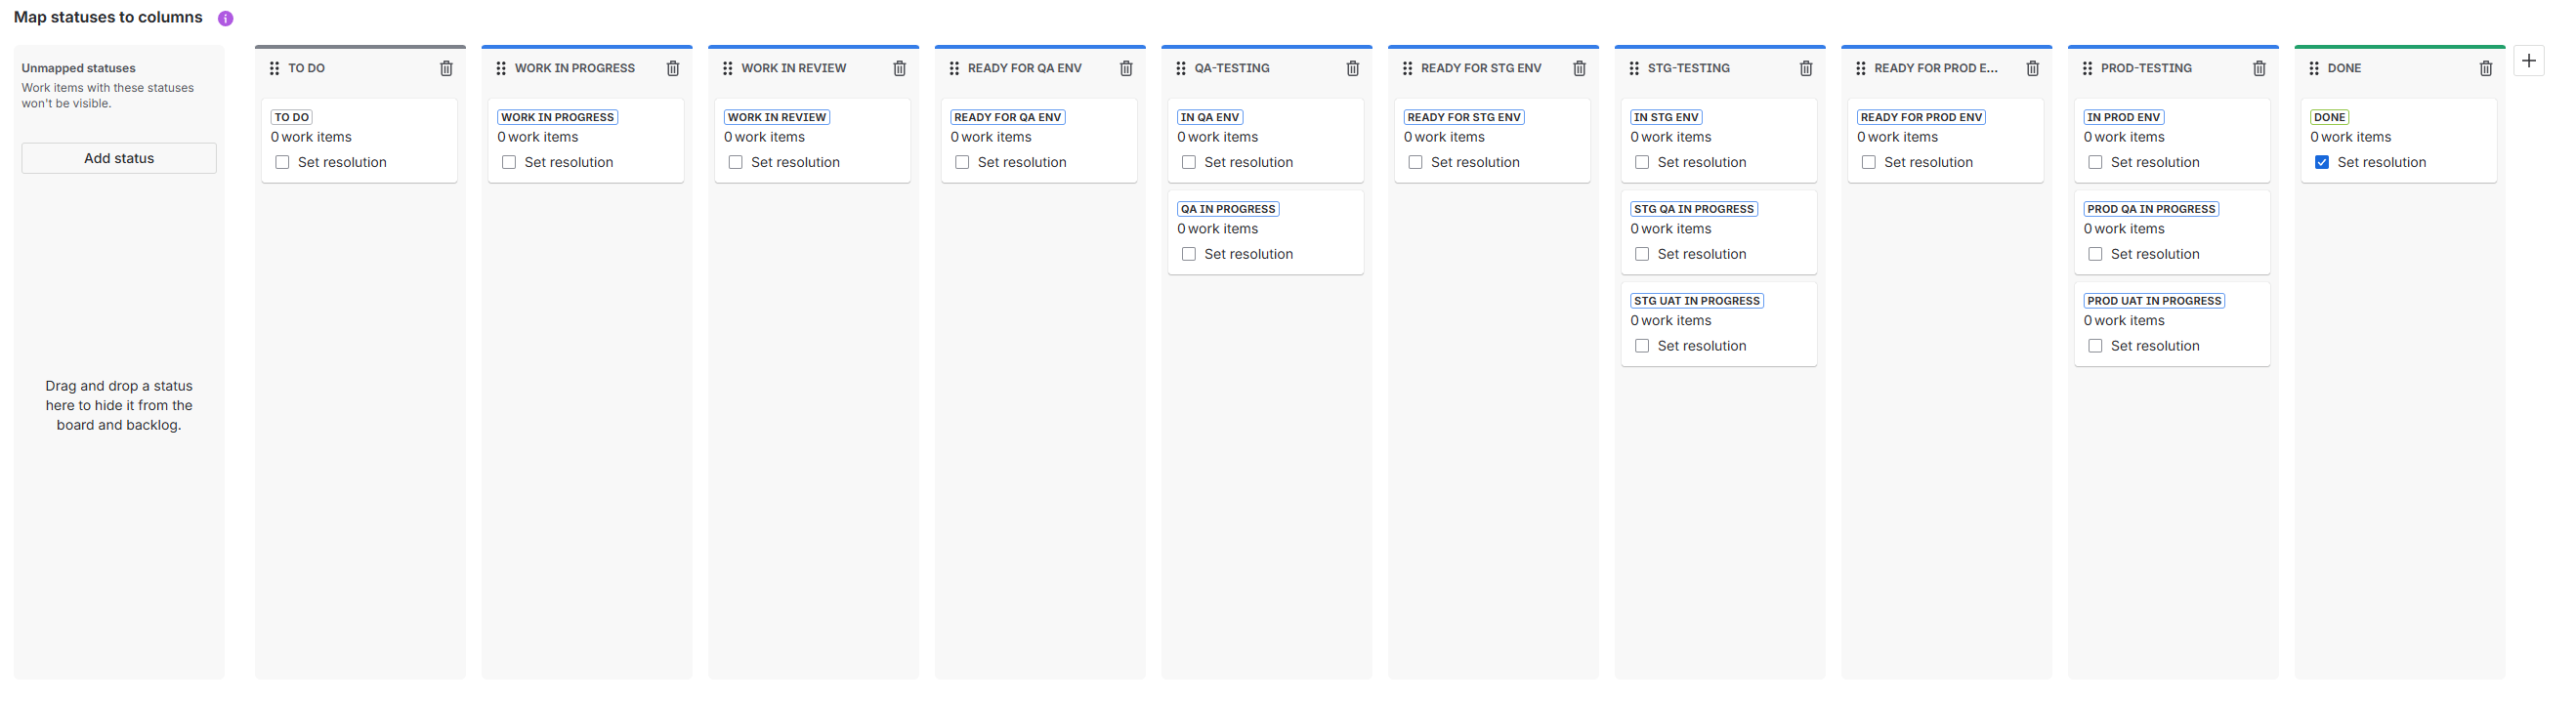Image resolution: width=2576 pixels, height=705 pixels.
Task: Delete the READY FOR PROD ENV column
Action: pyautogui.click(x=2033, y=68)
